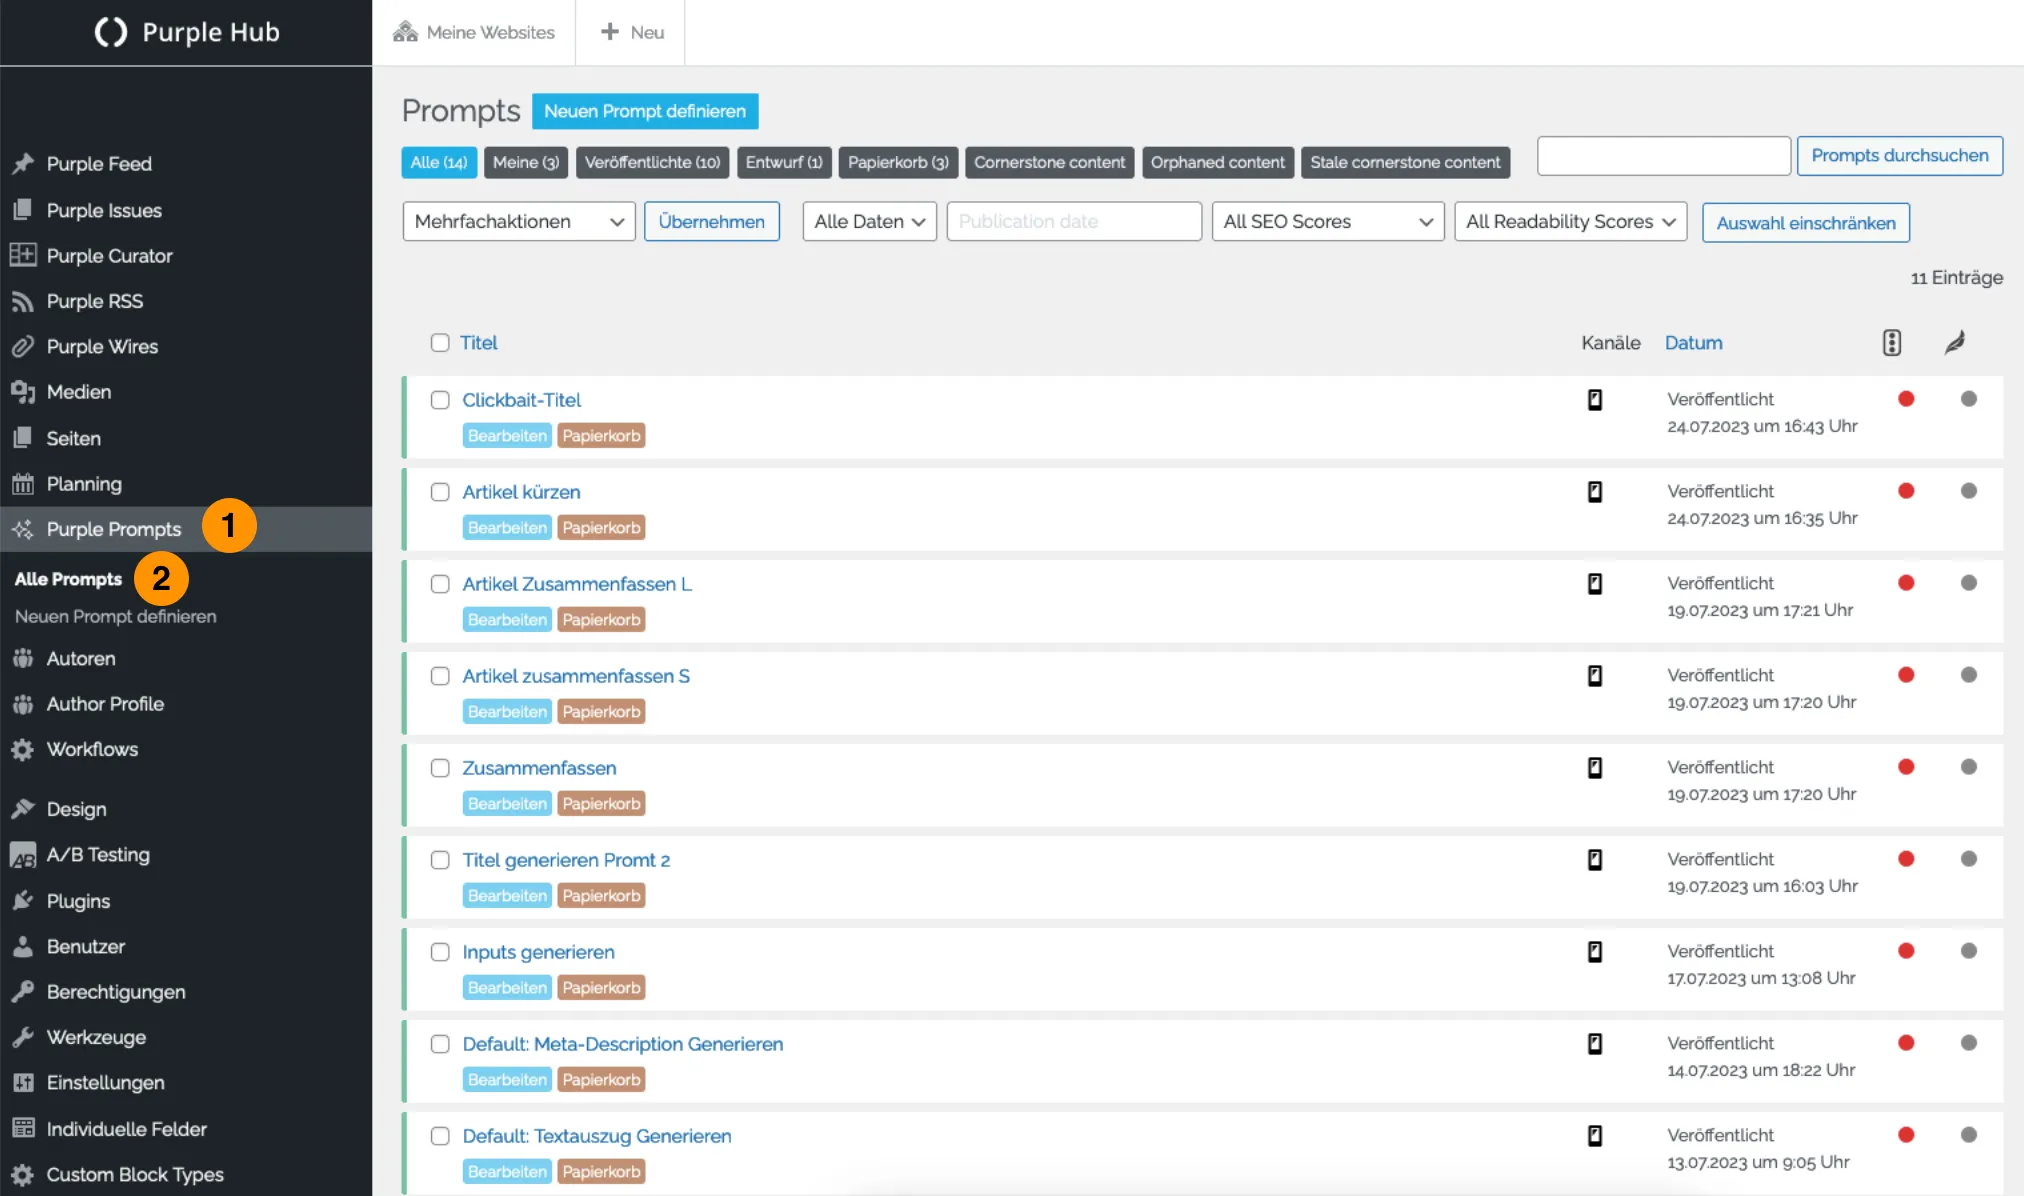The width and height of the screenshot is (2024, 1196).
Task: Filter by Cornerstone content
Action: (x=1050, y=162)
